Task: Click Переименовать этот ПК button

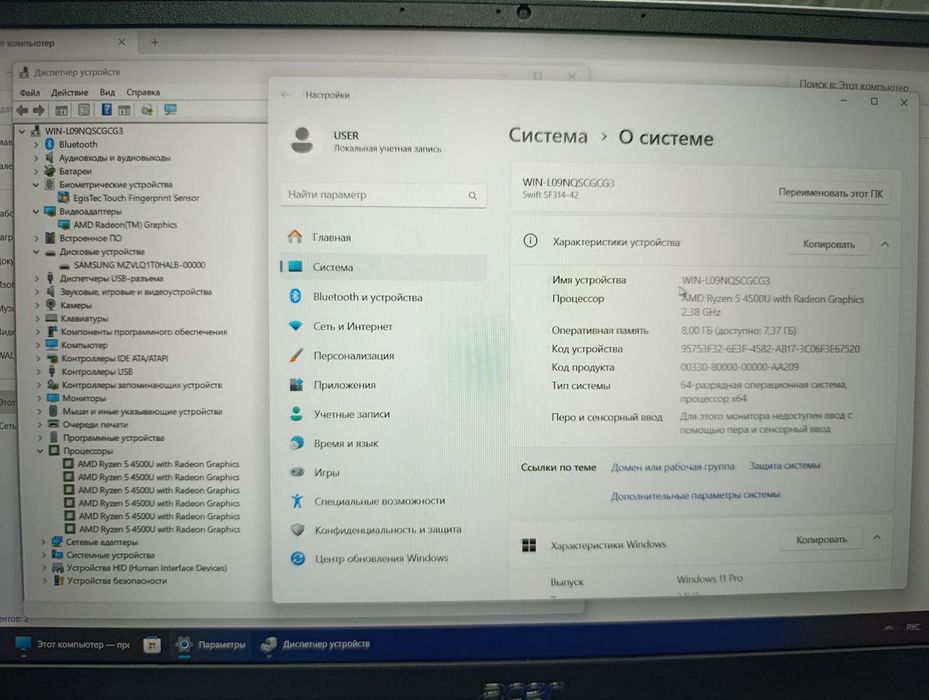Action: (x=830, y=193)
